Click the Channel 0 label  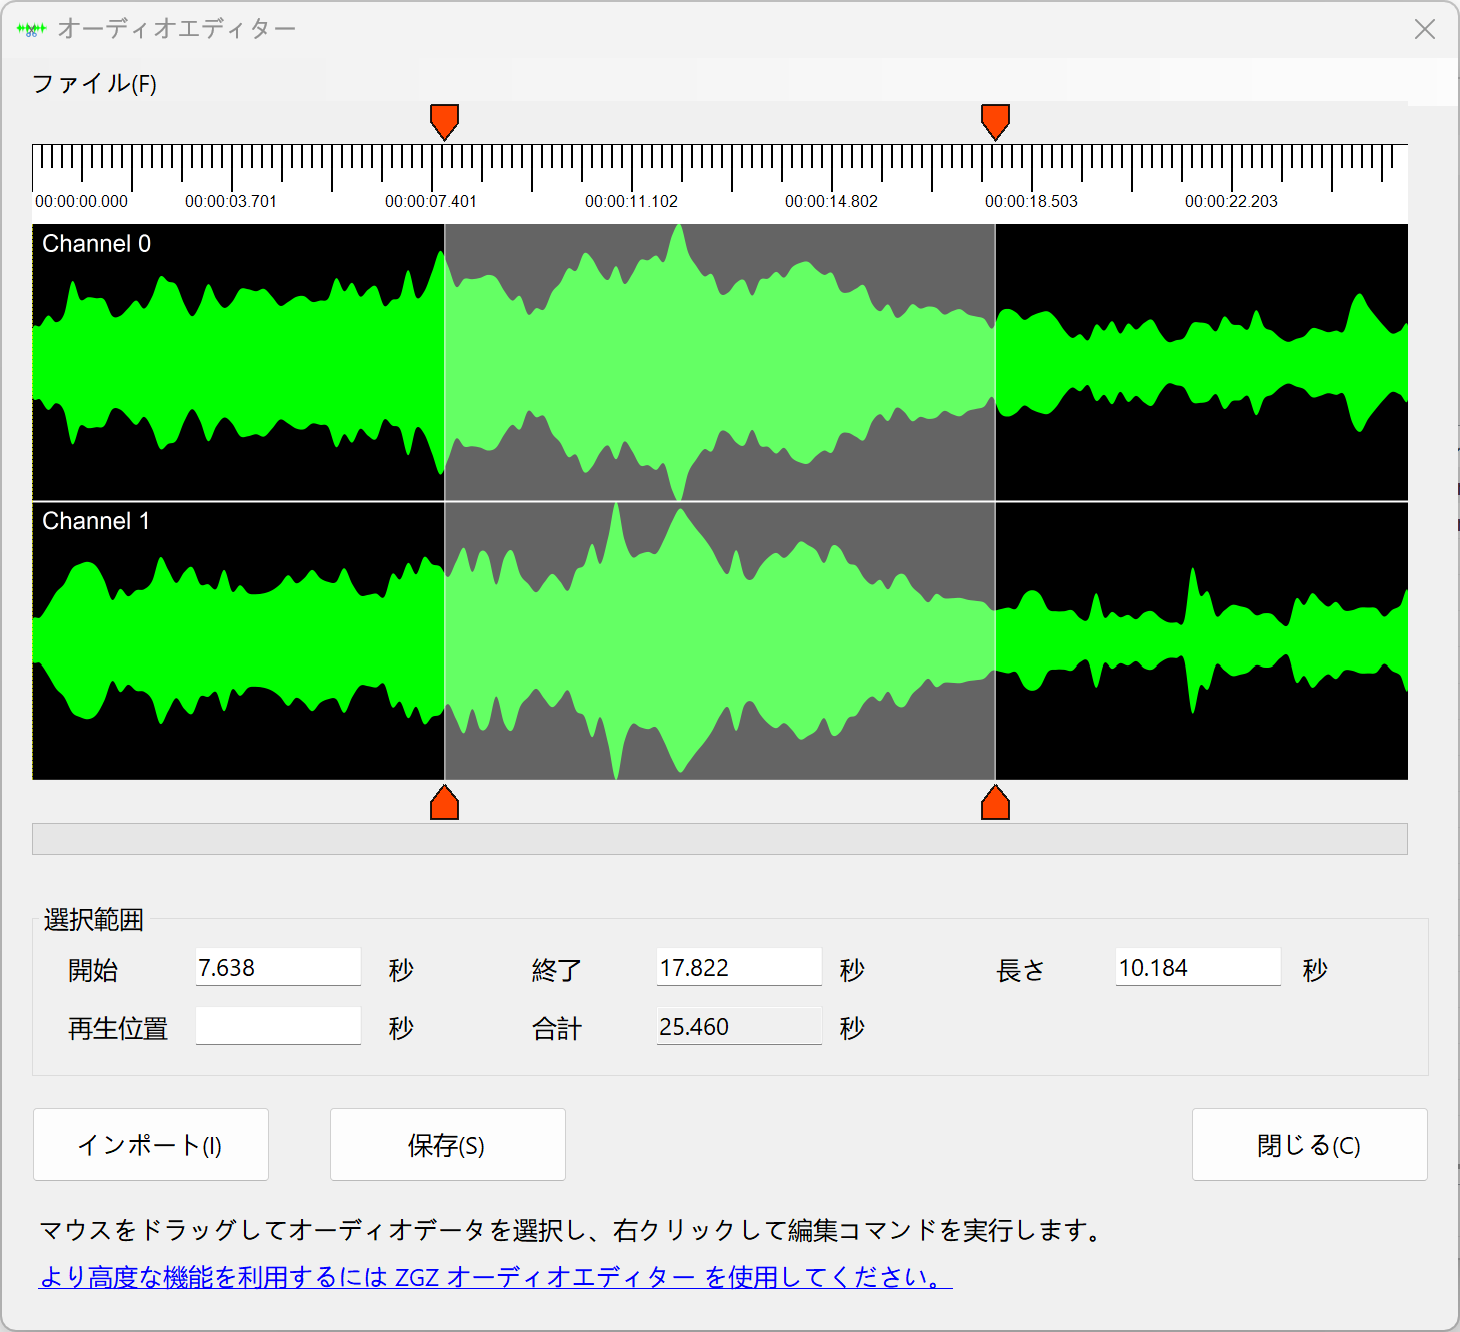pos(96,244)
